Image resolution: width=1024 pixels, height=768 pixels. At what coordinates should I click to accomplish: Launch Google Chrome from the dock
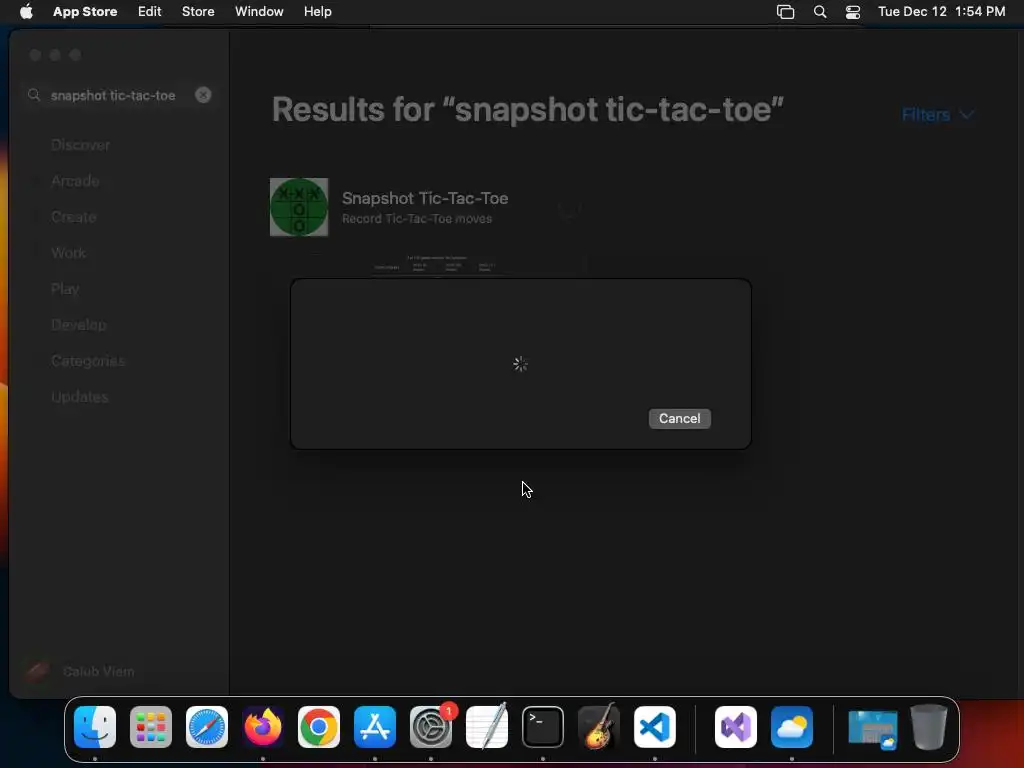[319, 727]
